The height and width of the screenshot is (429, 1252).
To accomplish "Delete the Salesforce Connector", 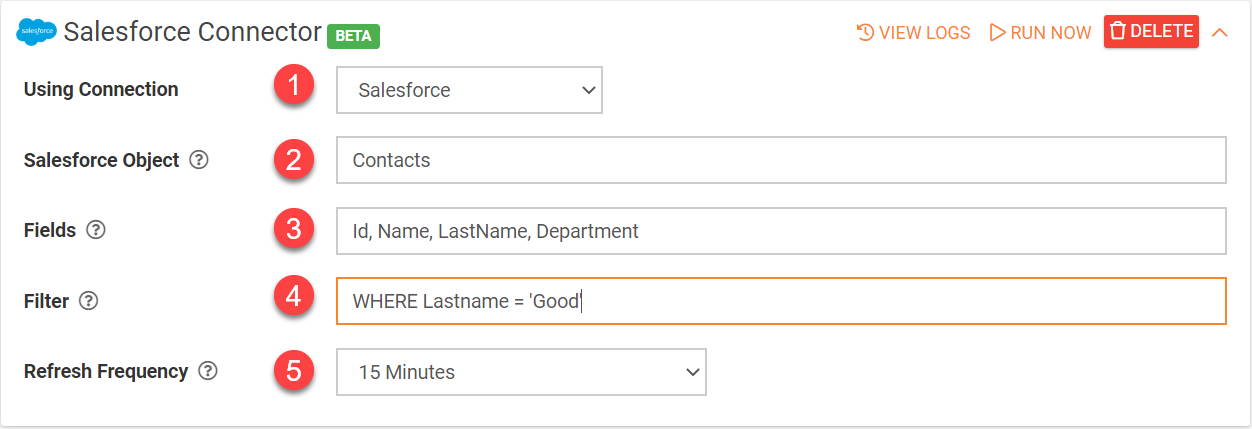I will pos(1151,31).
